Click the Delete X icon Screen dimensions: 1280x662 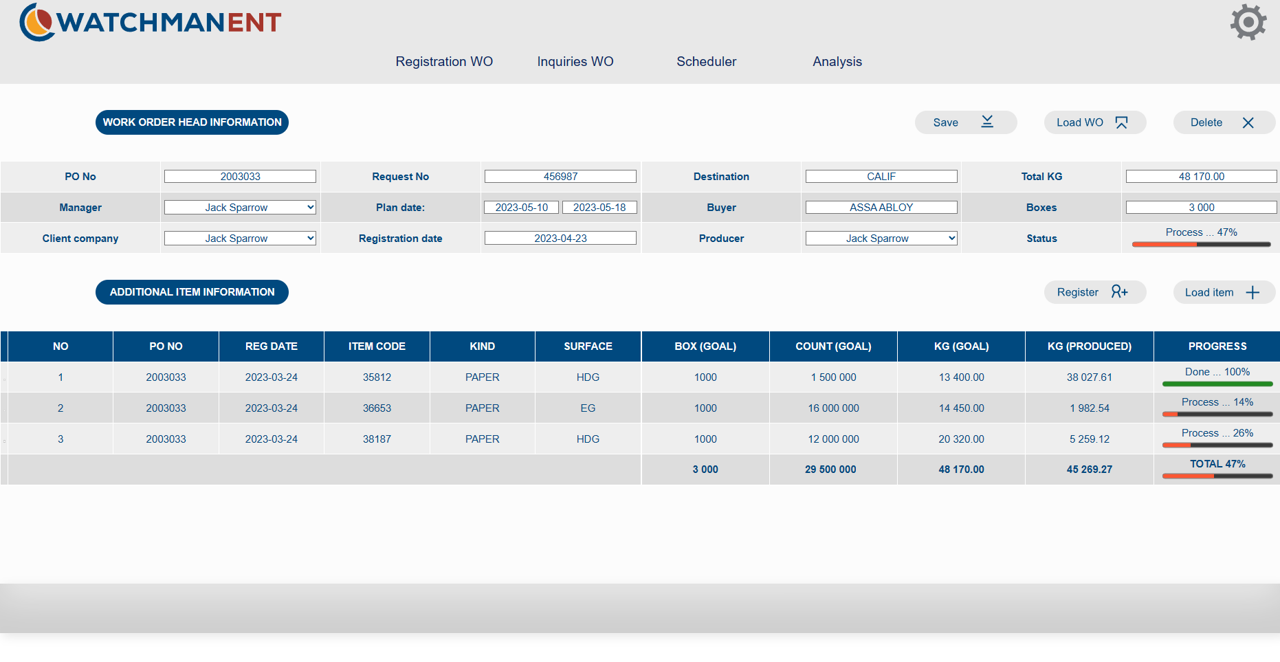1248,122
